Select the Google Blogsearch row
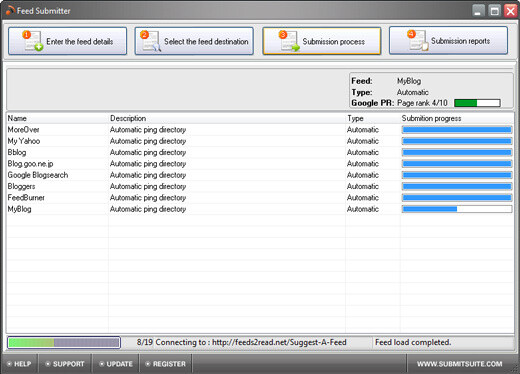Image resolution: width=520 pixels, height=374 pixels. click(260, 175)
